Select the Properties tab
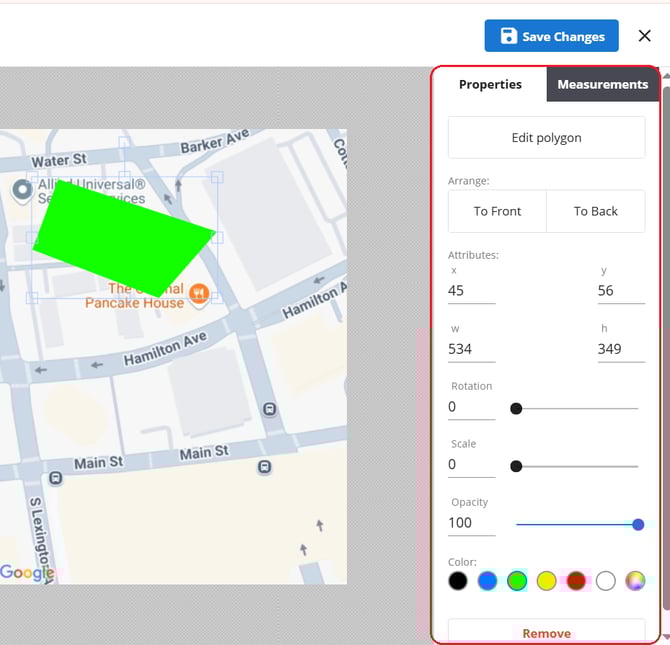670x645 pixels. click(x=490, y=84)
